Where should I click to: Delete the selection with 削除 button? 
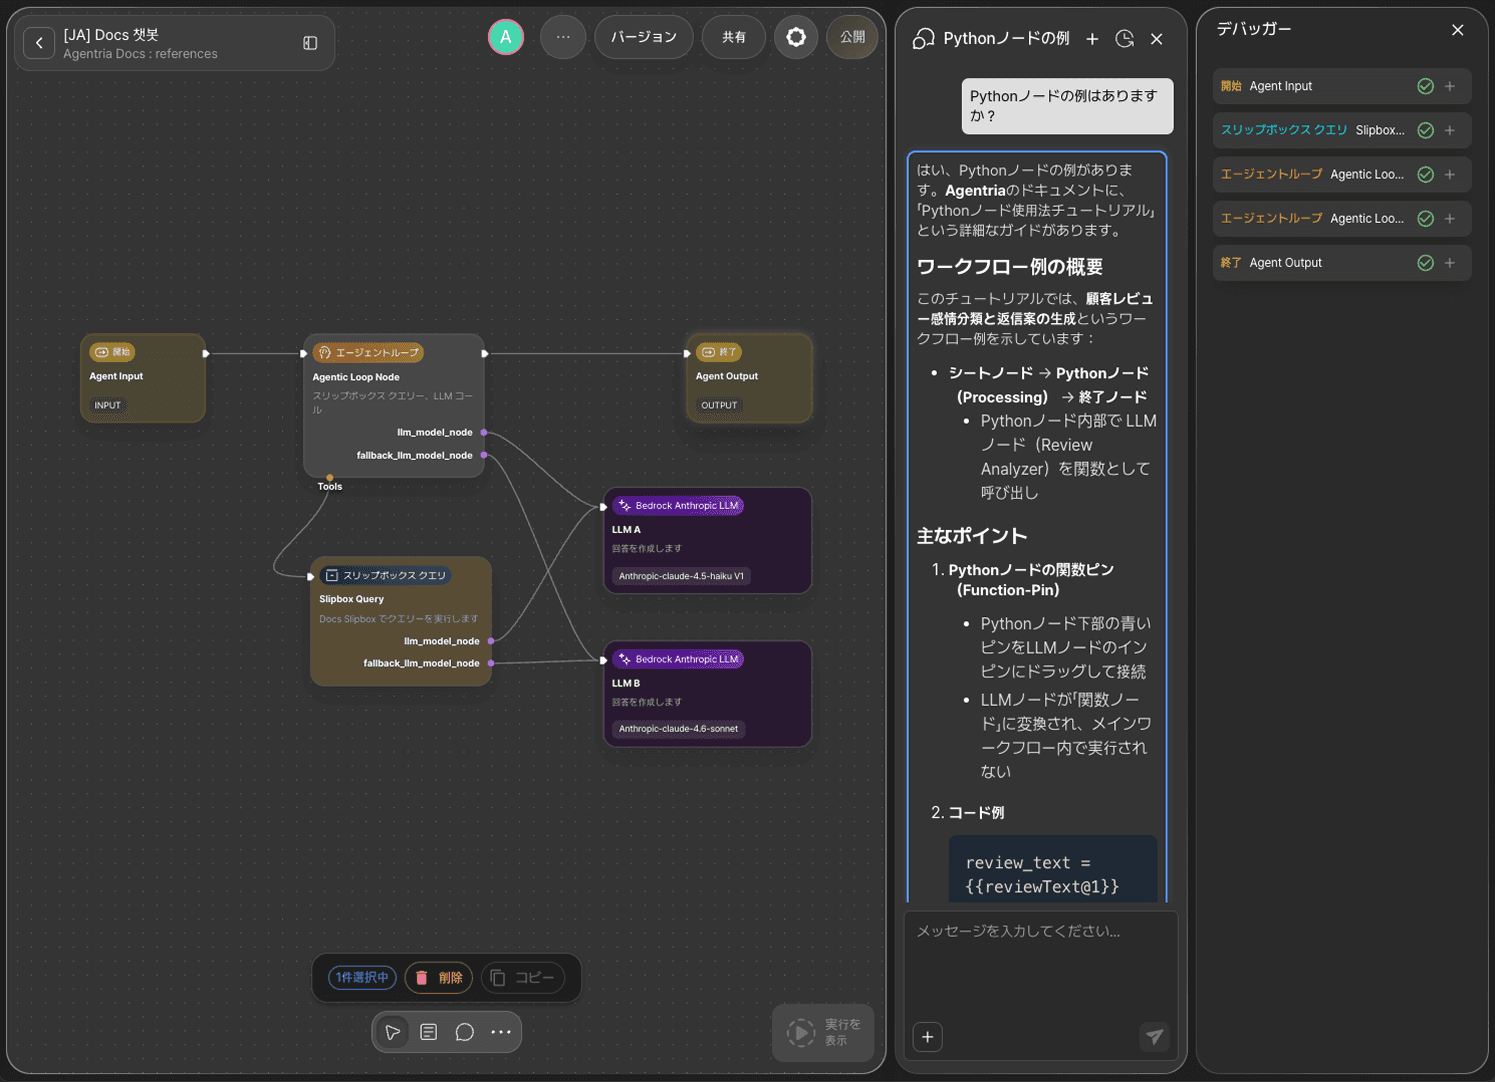coord(439,977)
